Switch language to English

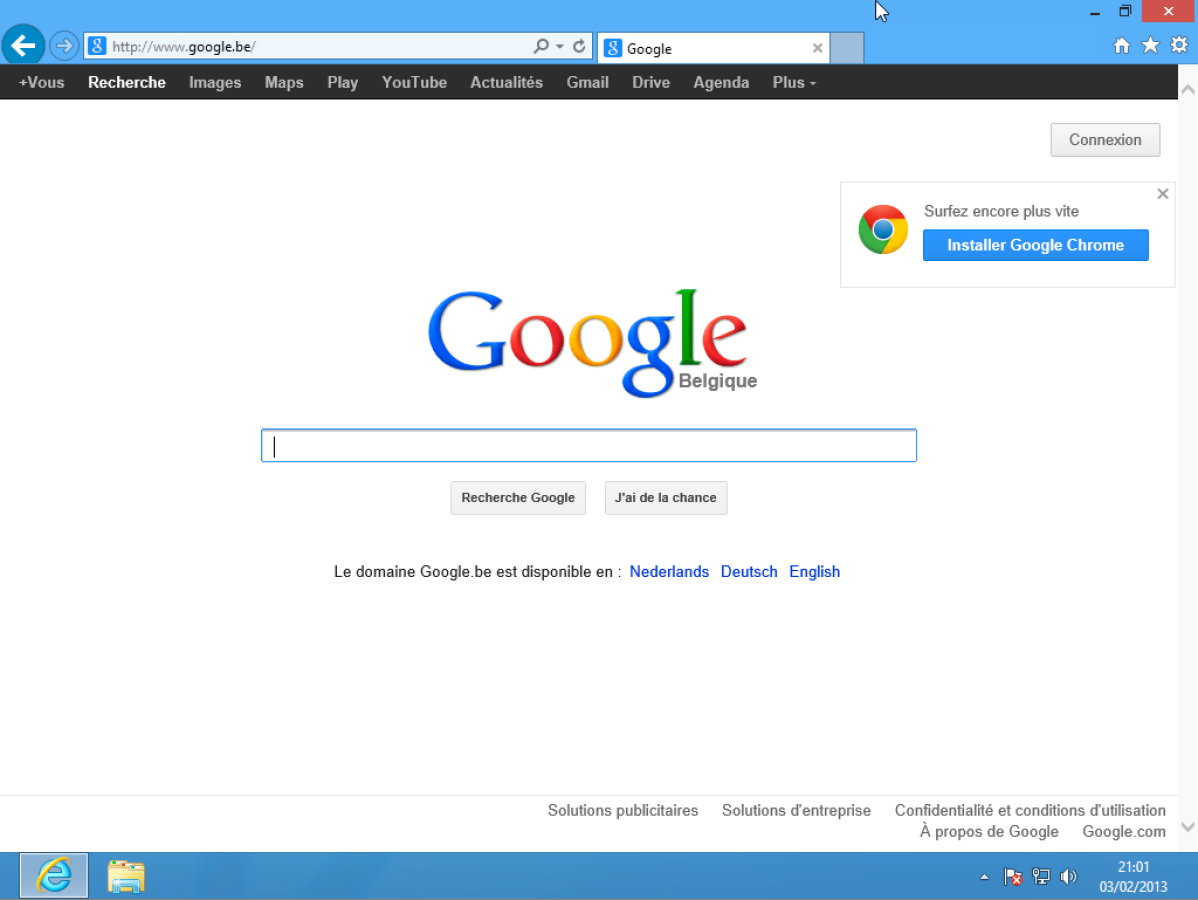tap(814, 572)
